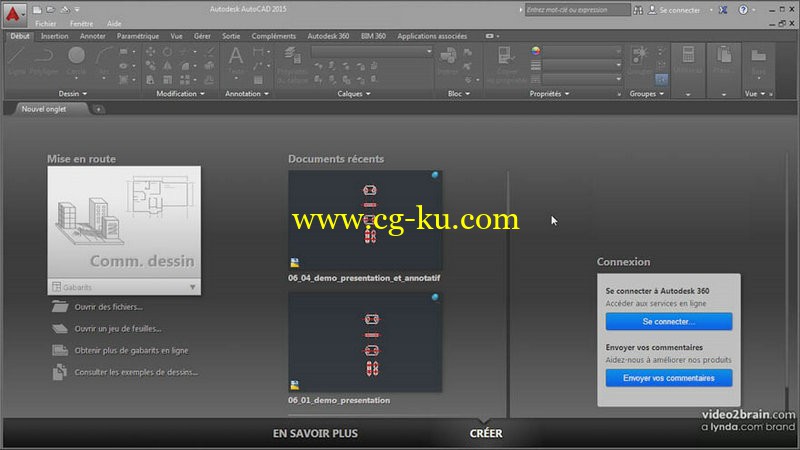Screen dimensions: 800x450
Task: Click Ouvrir un jeu de feuilles... link
Action: coord(118,329)
